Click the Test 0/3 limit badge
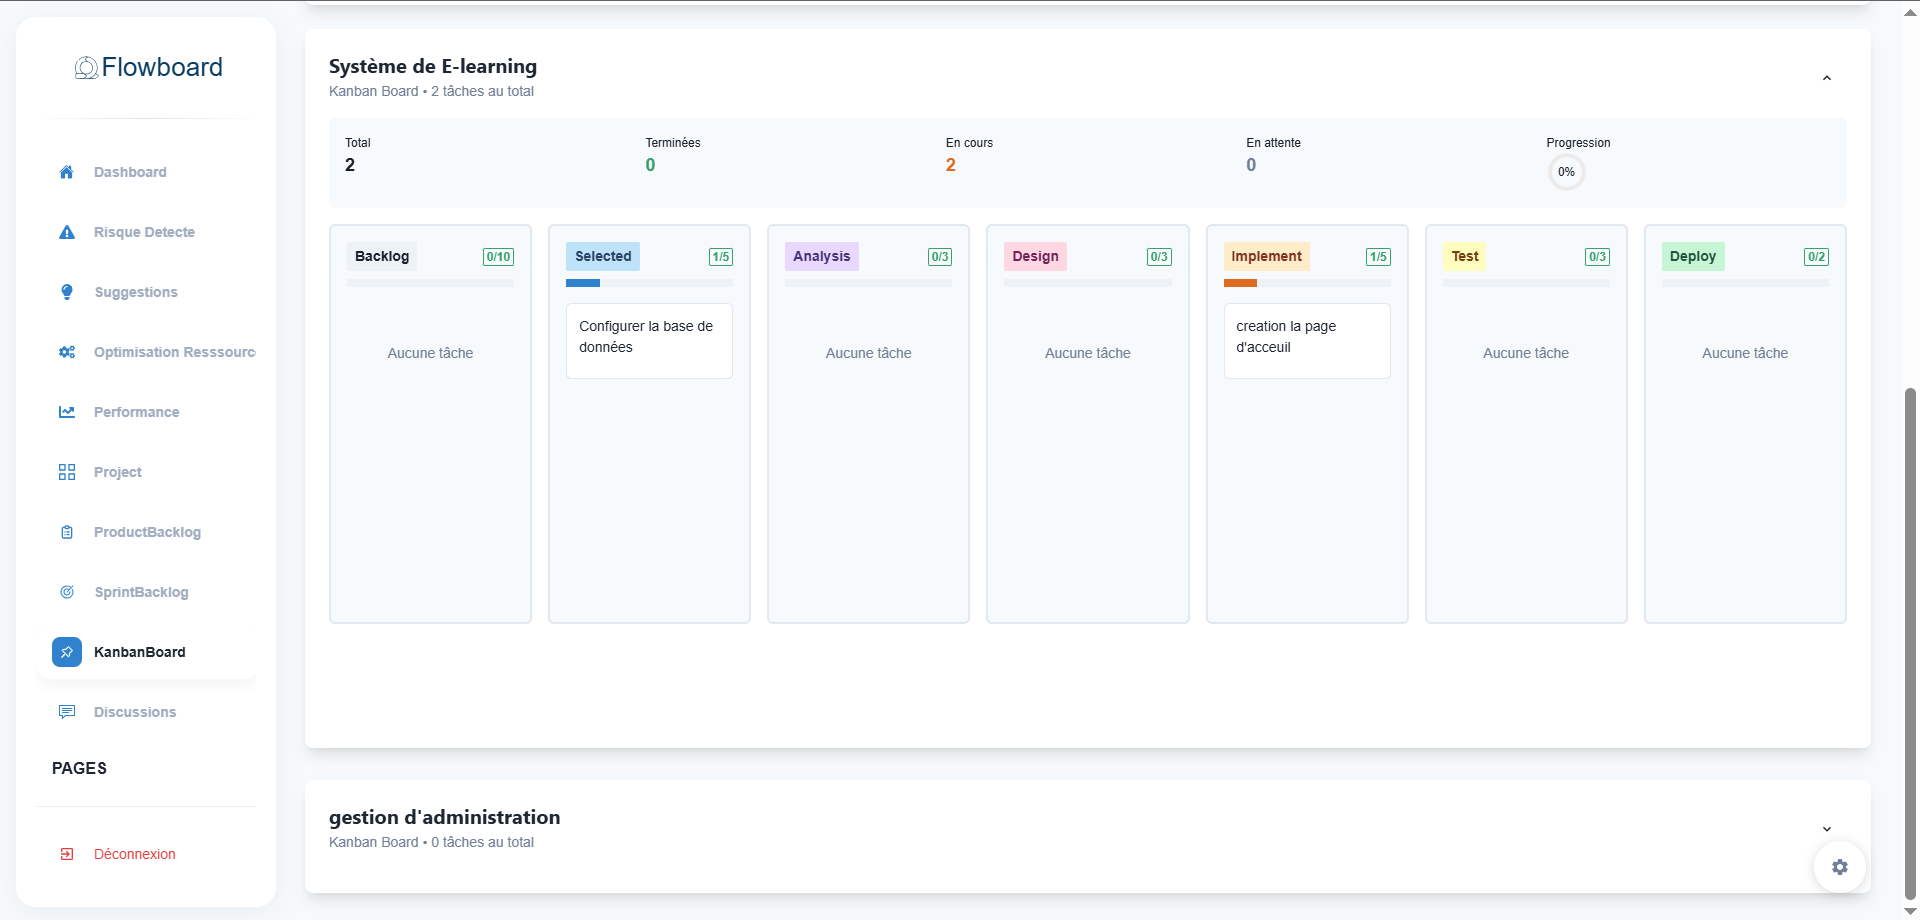 (x=1597, y=257)
